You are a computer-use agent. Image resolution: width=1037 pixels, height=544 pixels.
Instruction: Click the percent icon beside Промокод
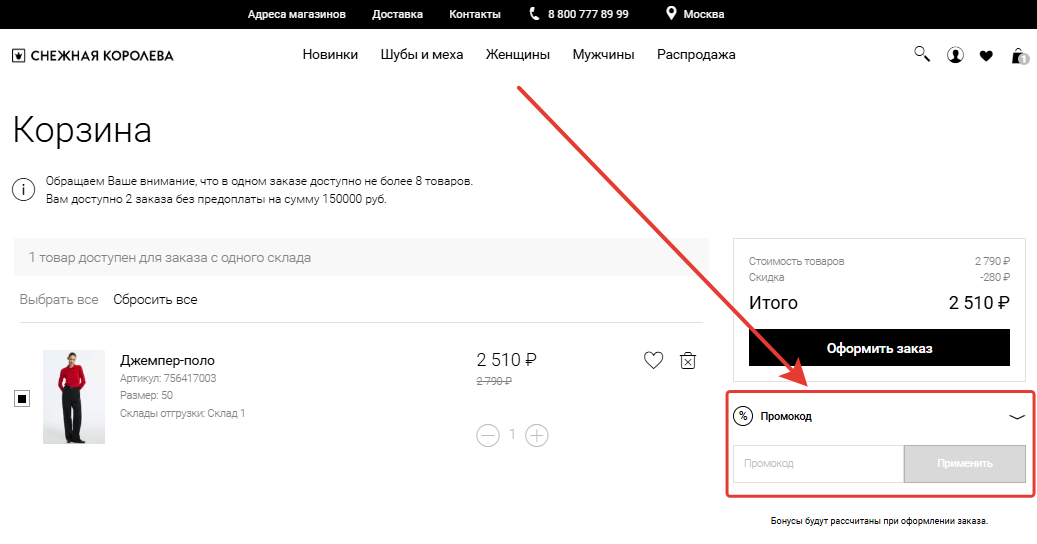click(743, 416)
